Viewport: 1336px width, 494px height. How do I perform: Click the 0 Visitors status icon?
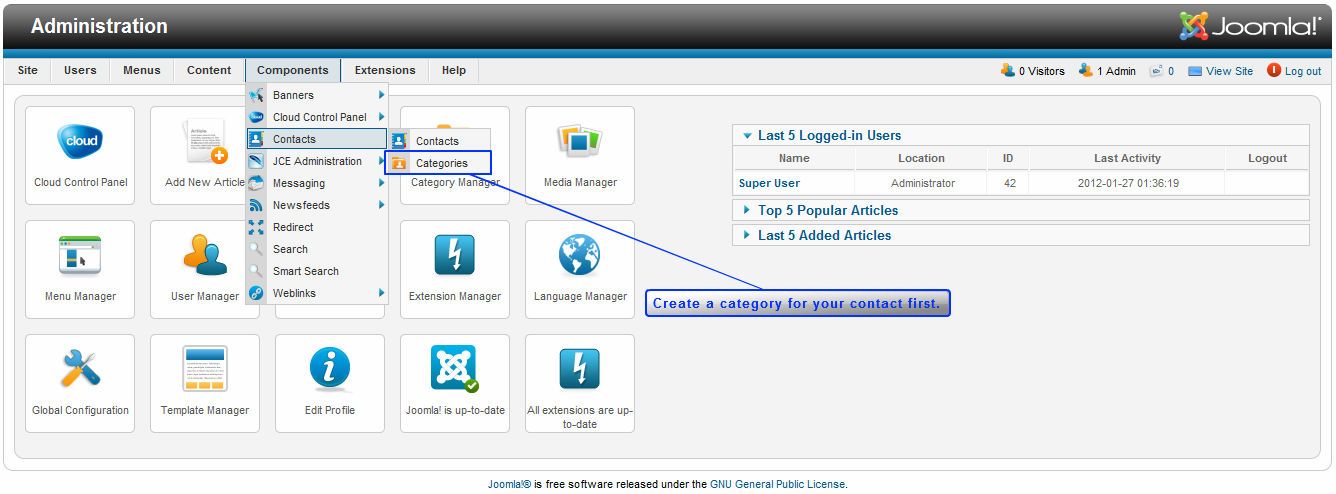pyautogui.click(x=1008, y=70)
